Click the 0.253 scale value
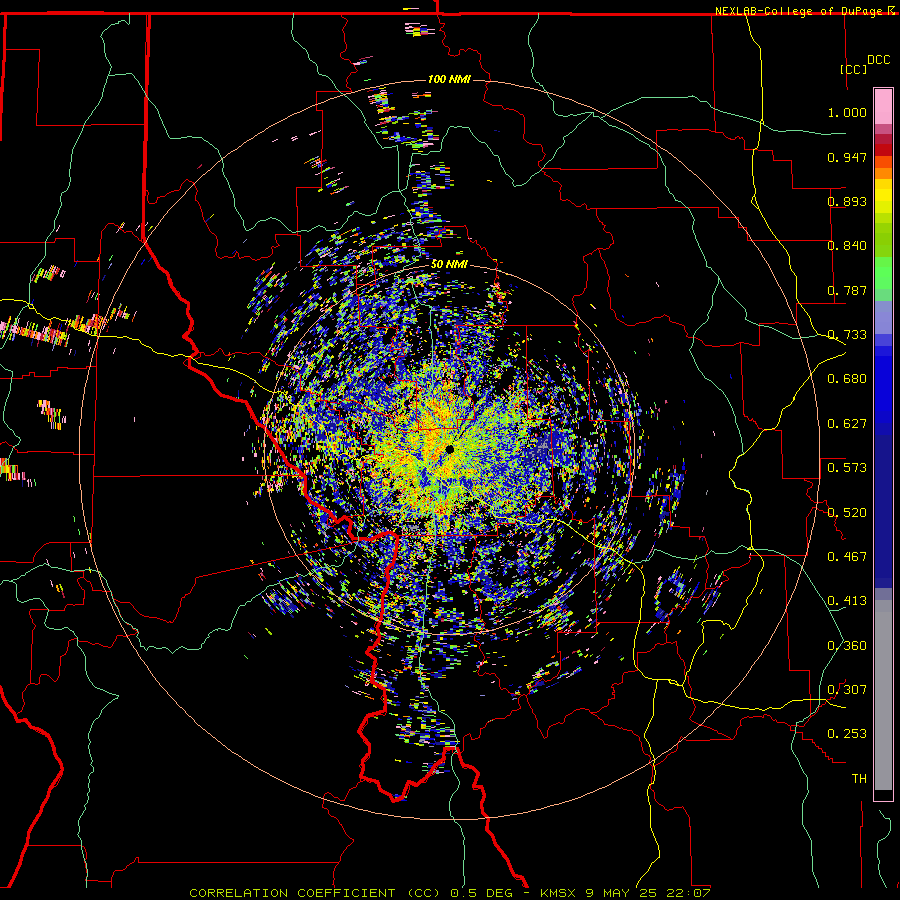The height and width of the screenshot is (900, 900). pyautogui.click(x=847, y=734)
